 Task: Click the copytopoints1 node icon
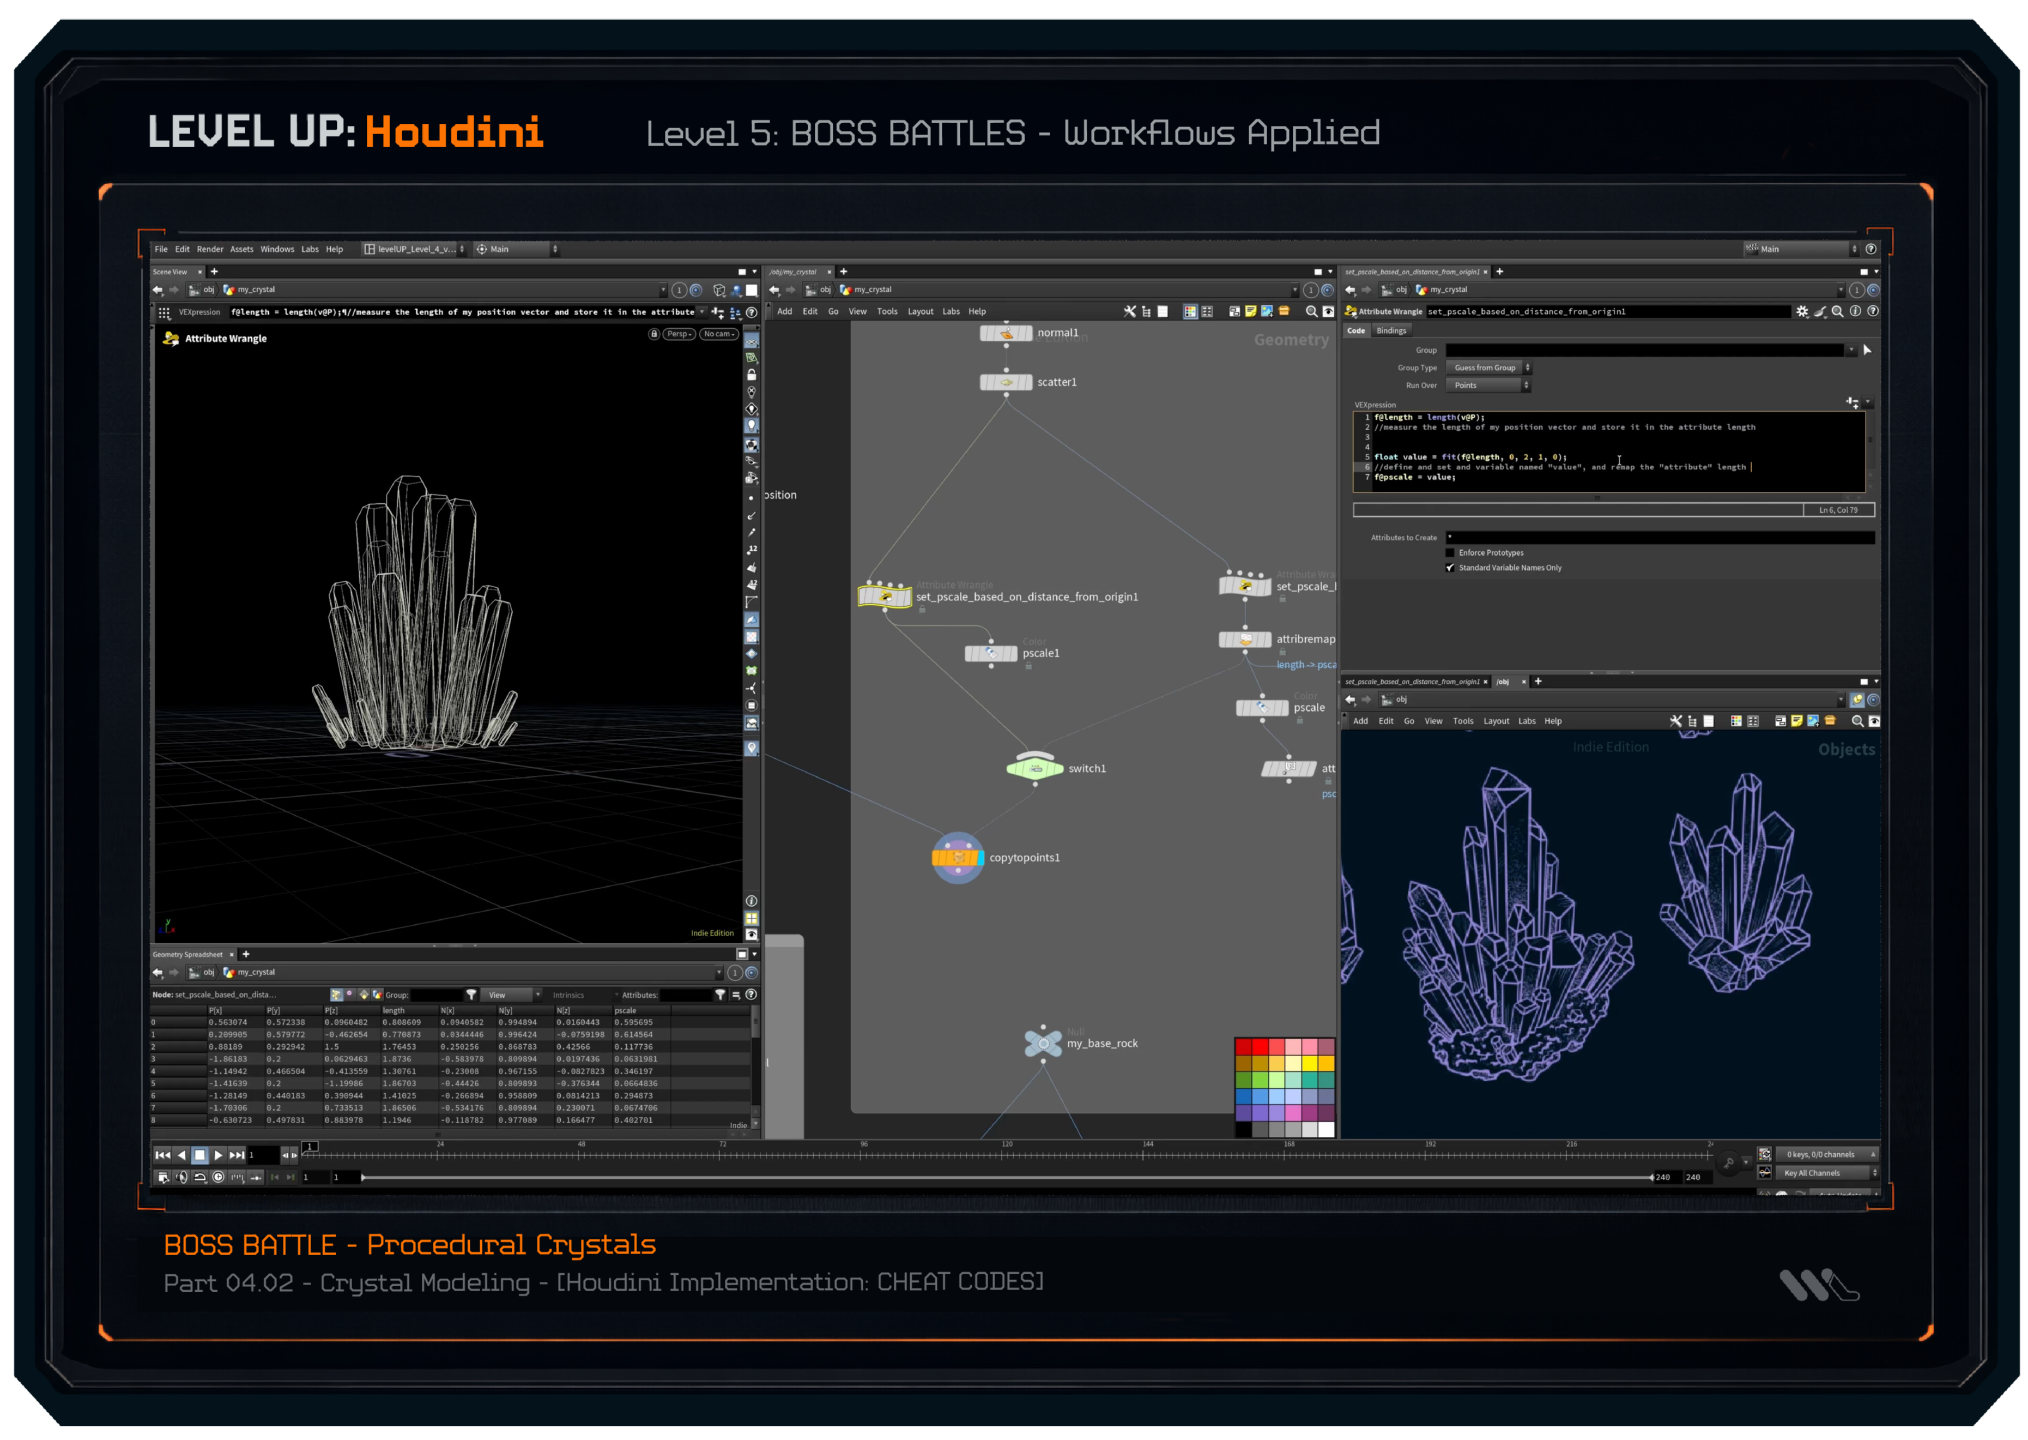(957, 858)
